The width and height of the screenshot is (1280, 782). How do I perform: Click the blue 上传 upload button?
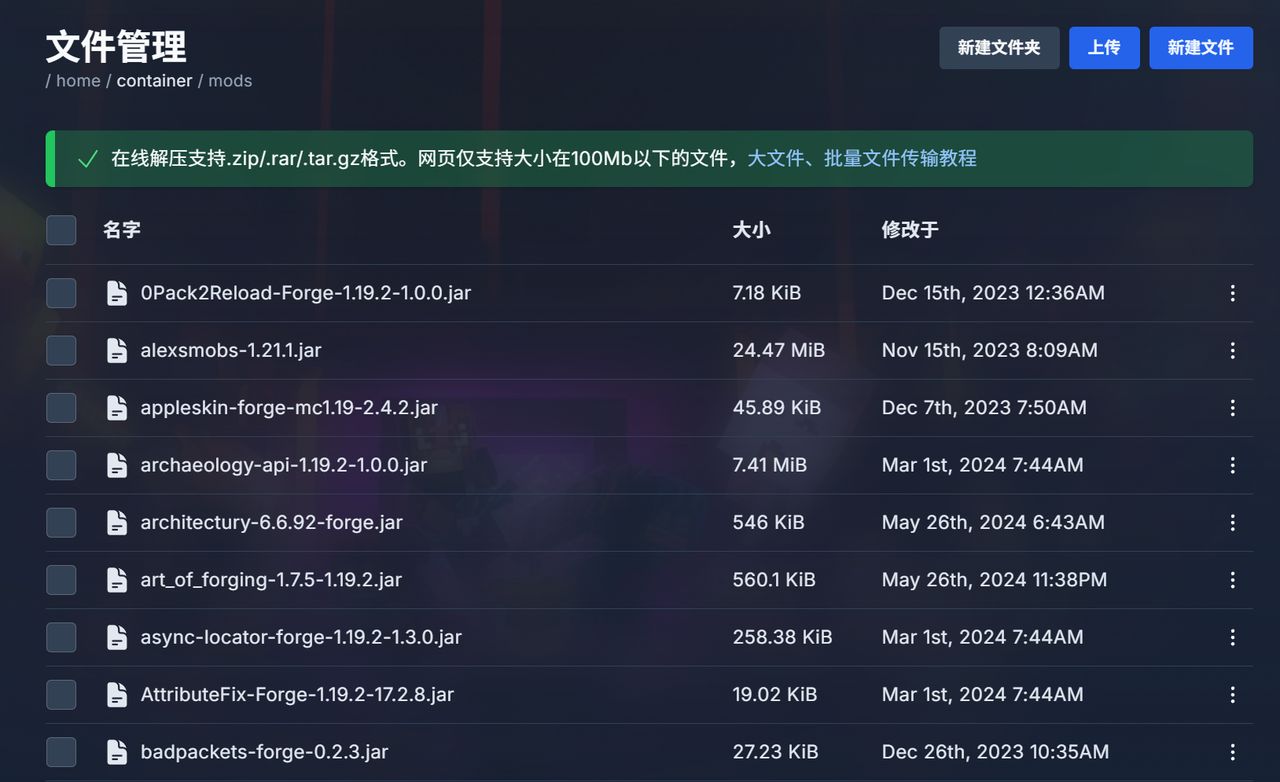tap(1103, 48)
